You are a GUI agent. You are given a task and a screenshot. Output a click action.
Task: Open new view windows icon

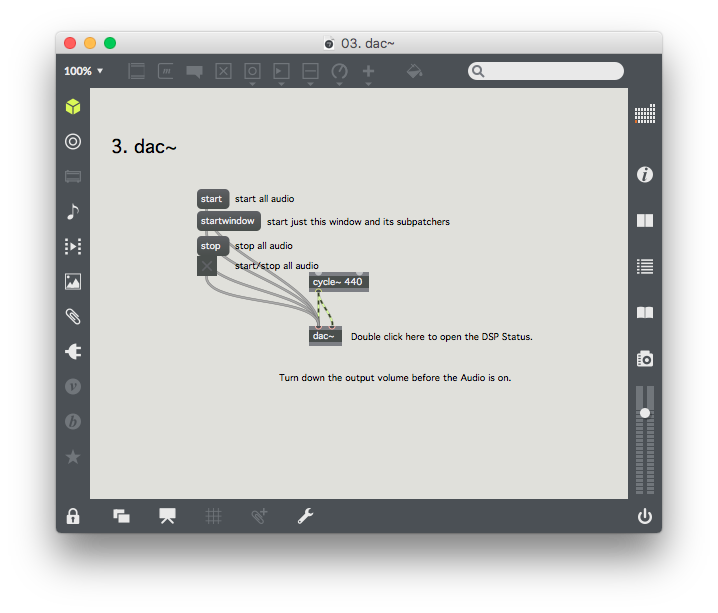click(x=121, y=516)
